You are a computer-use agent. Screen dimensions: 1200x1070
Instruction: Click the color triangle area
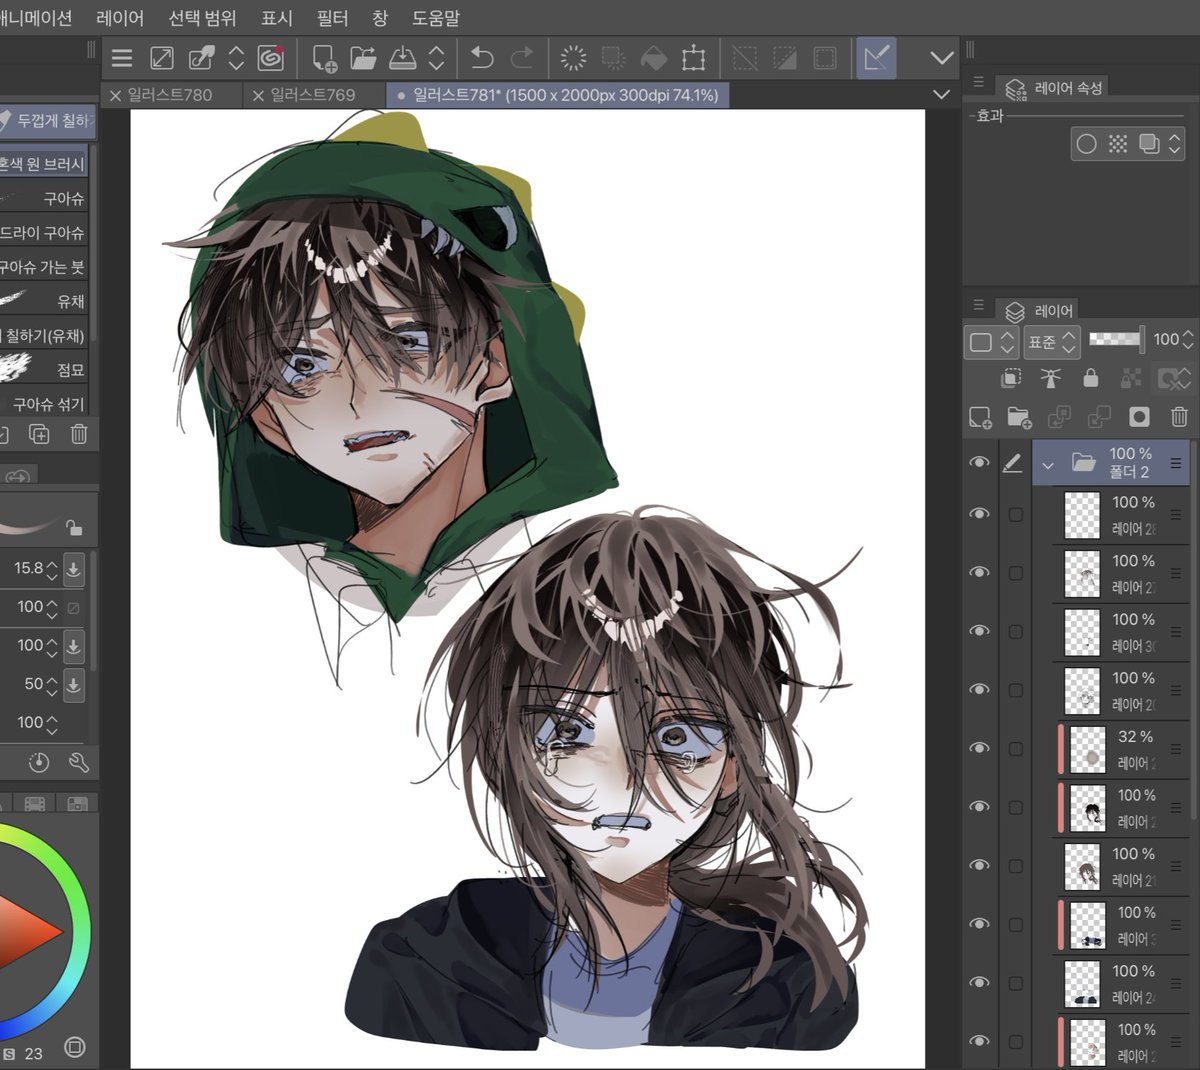[25, 932]
